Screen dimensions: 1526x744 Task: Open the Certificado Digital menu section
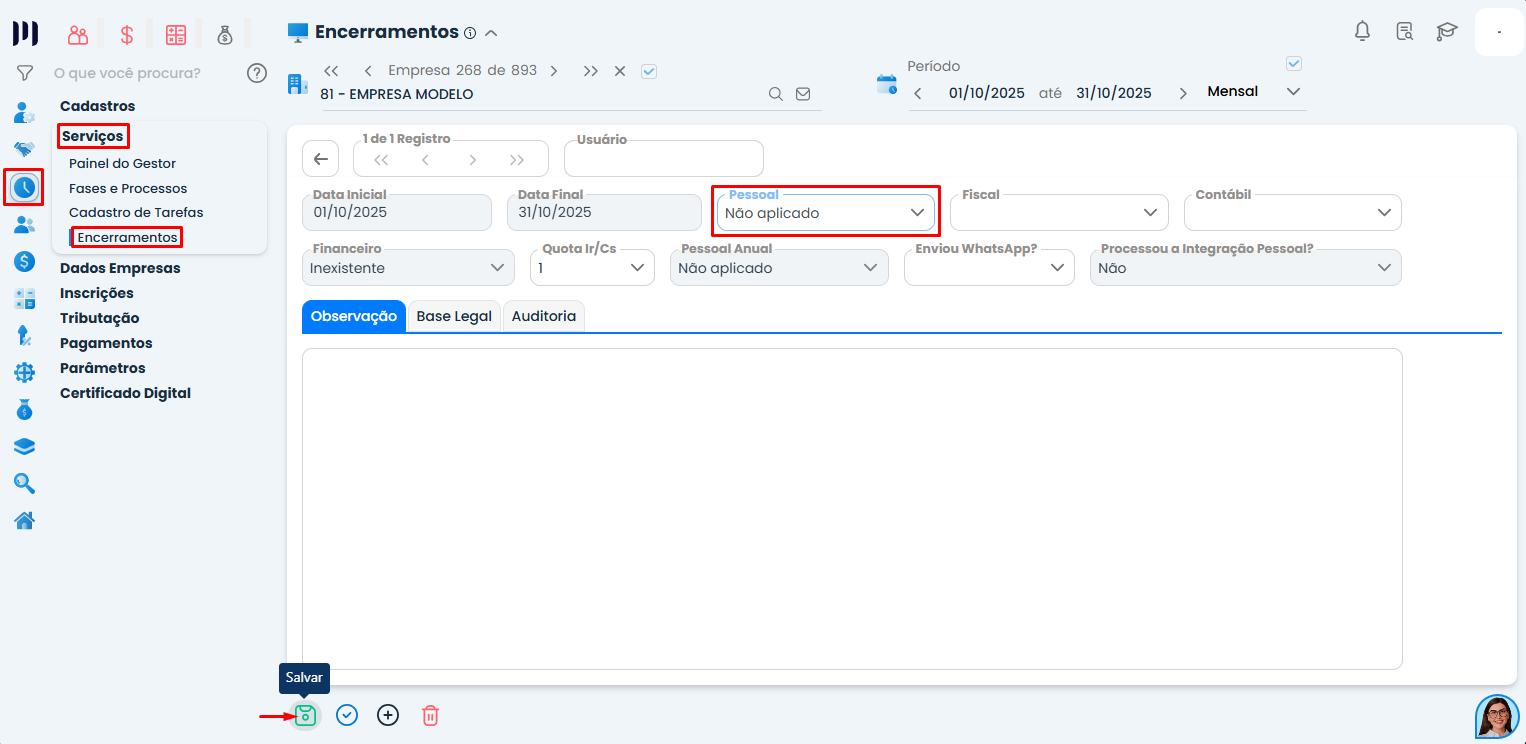[x=125, y=393]
